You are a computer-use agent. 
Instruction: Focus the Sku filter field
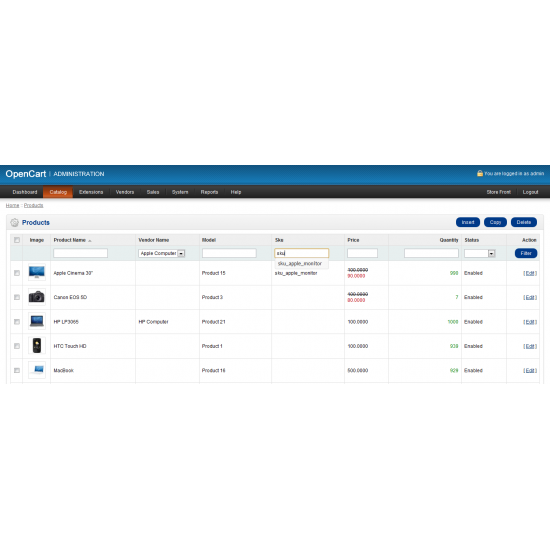pyautogui.click(x=302, y=253)
